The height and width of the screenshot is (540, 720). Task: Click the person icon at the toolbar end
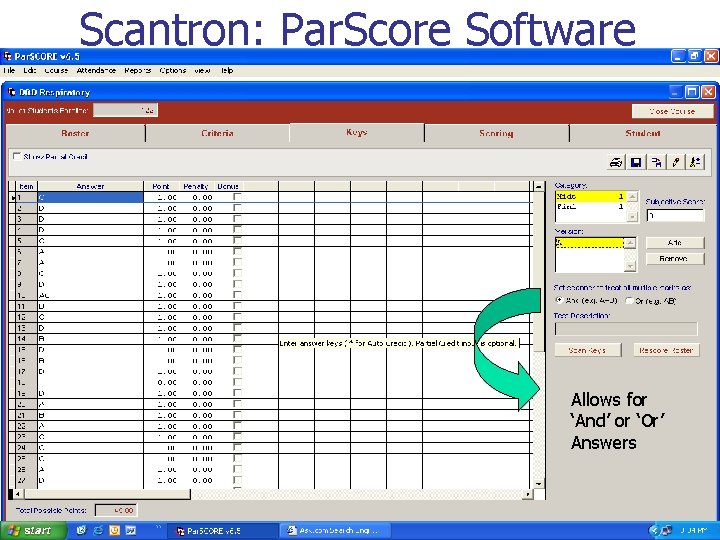(695, 162)
